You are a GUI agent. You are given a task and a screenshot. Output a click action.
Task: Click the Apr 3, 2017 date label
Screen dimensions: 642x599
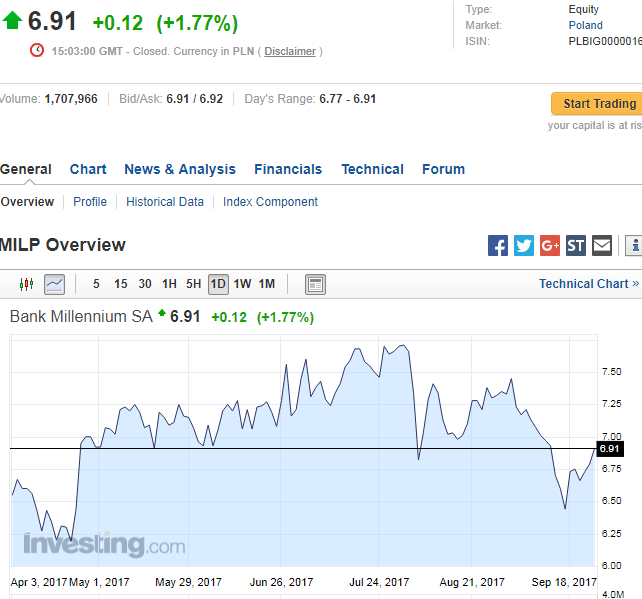coord(39,582)
